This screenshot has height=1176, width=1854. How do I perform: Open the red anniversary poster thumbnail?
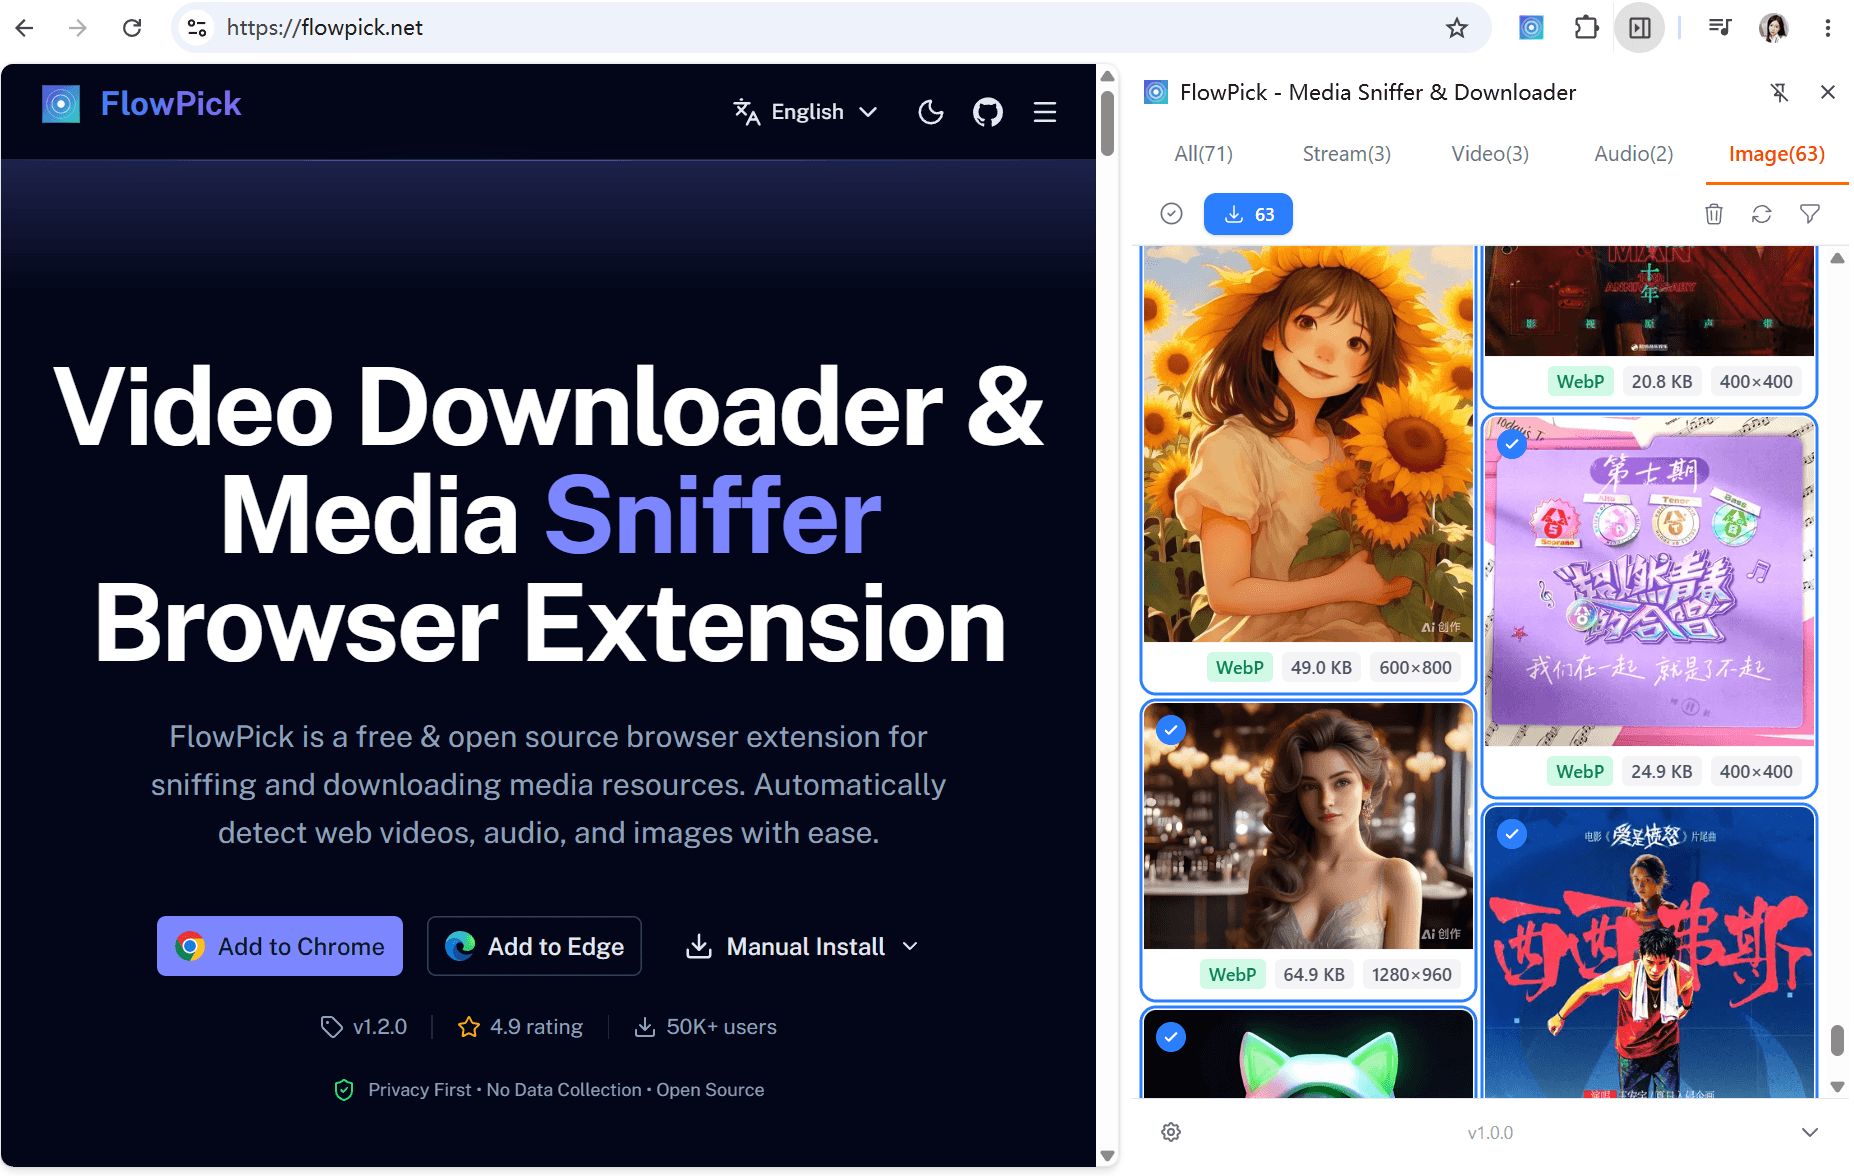pyautogui.click(x=1650, y=301)
